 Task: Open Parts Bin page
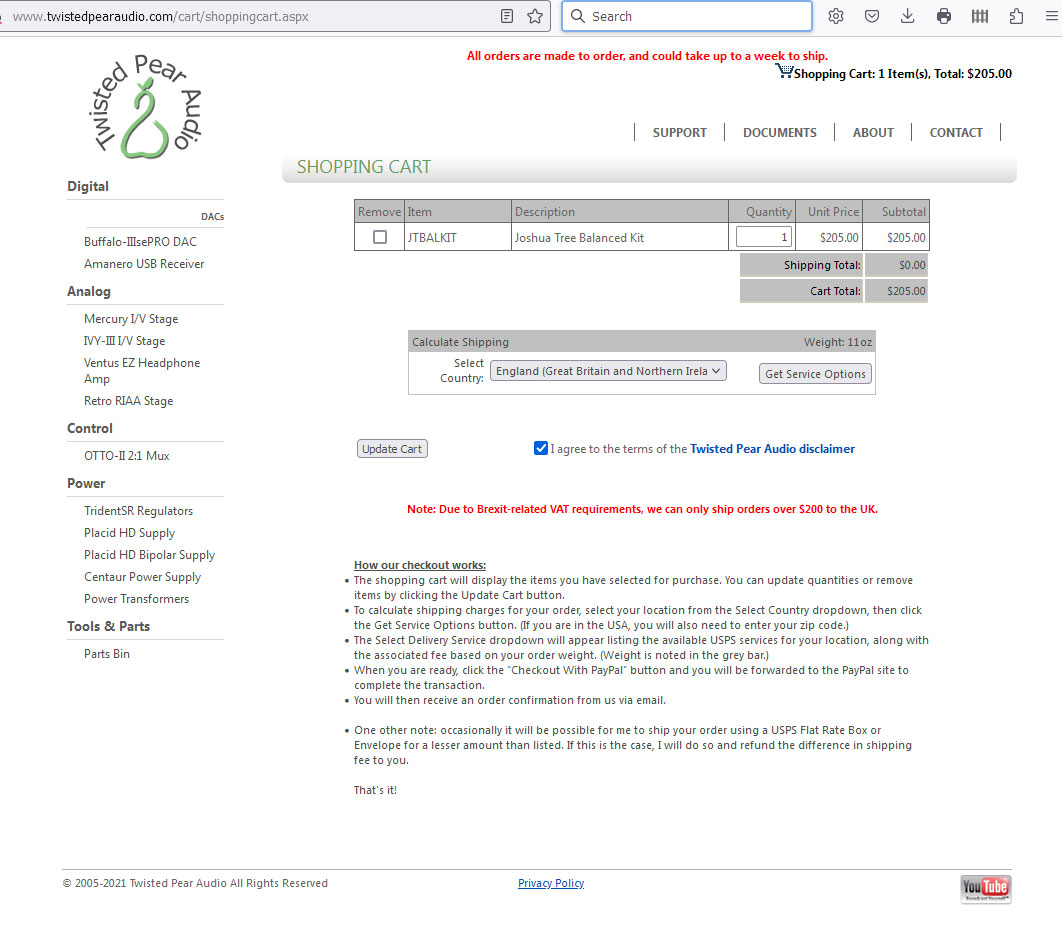point(107,654)
